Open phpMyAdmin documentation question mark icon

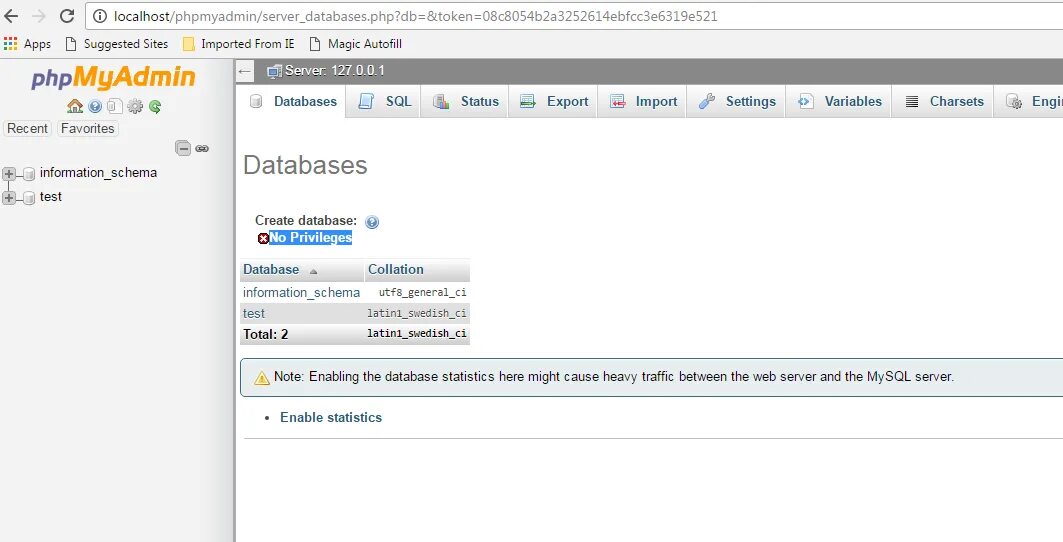coord(95,107)
